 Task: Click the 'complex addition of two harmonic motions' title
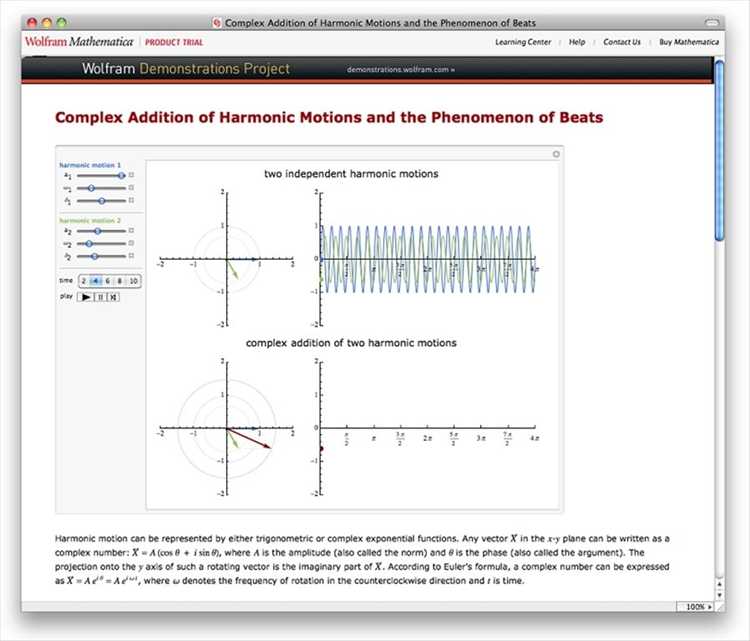coord(351,343)
